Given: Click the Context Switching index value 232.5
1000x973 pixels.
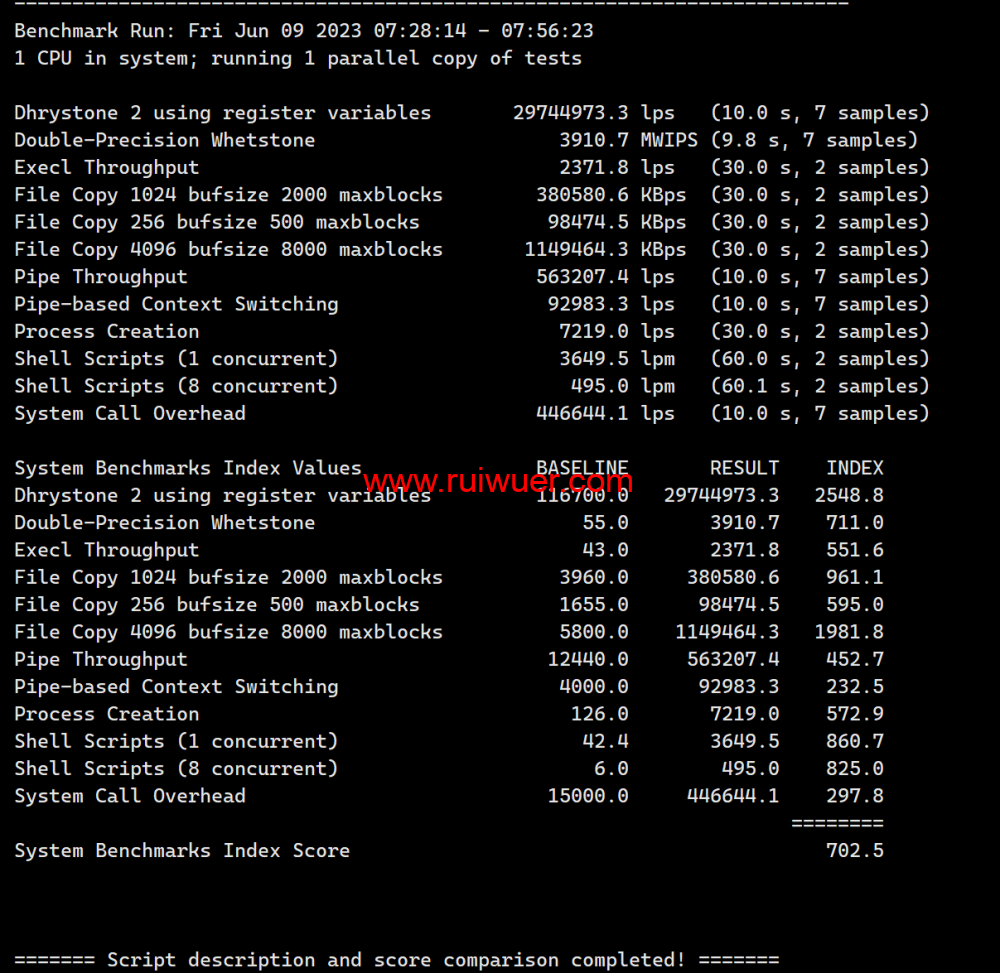Looking at the screenshot, I should point(854,687).
